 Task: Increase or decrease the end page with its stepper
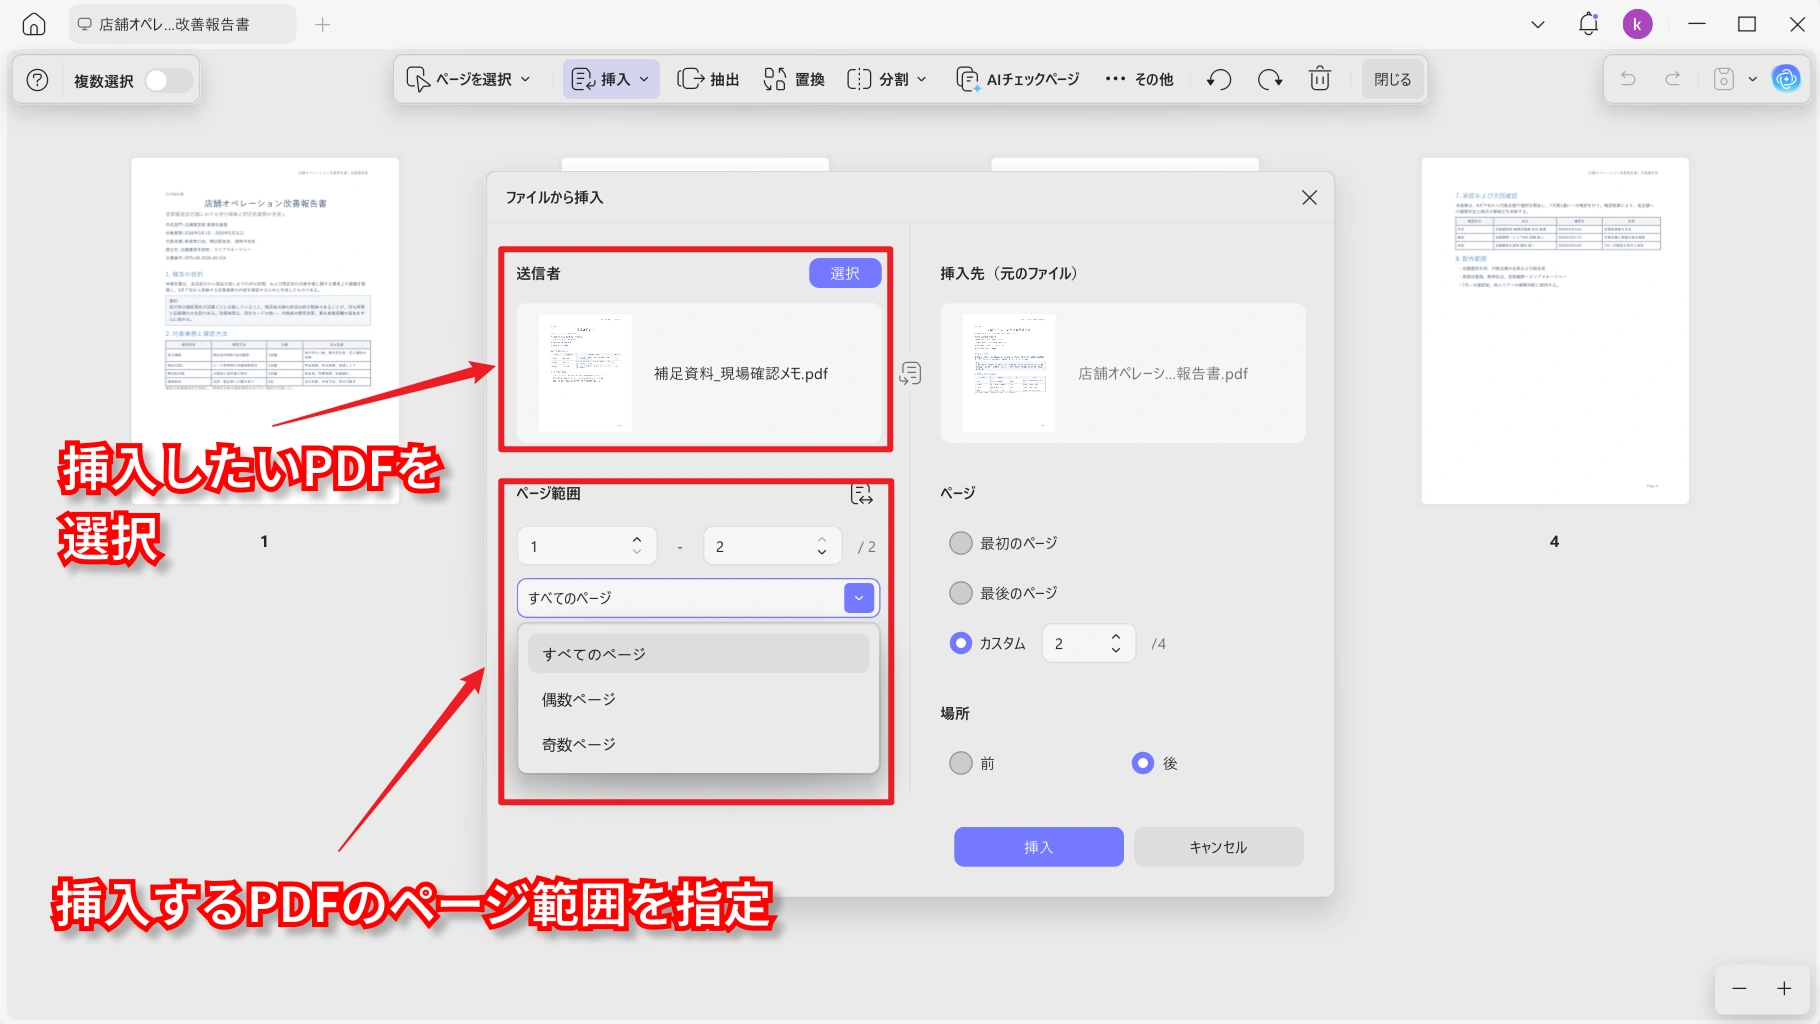[x=822, y=546]
